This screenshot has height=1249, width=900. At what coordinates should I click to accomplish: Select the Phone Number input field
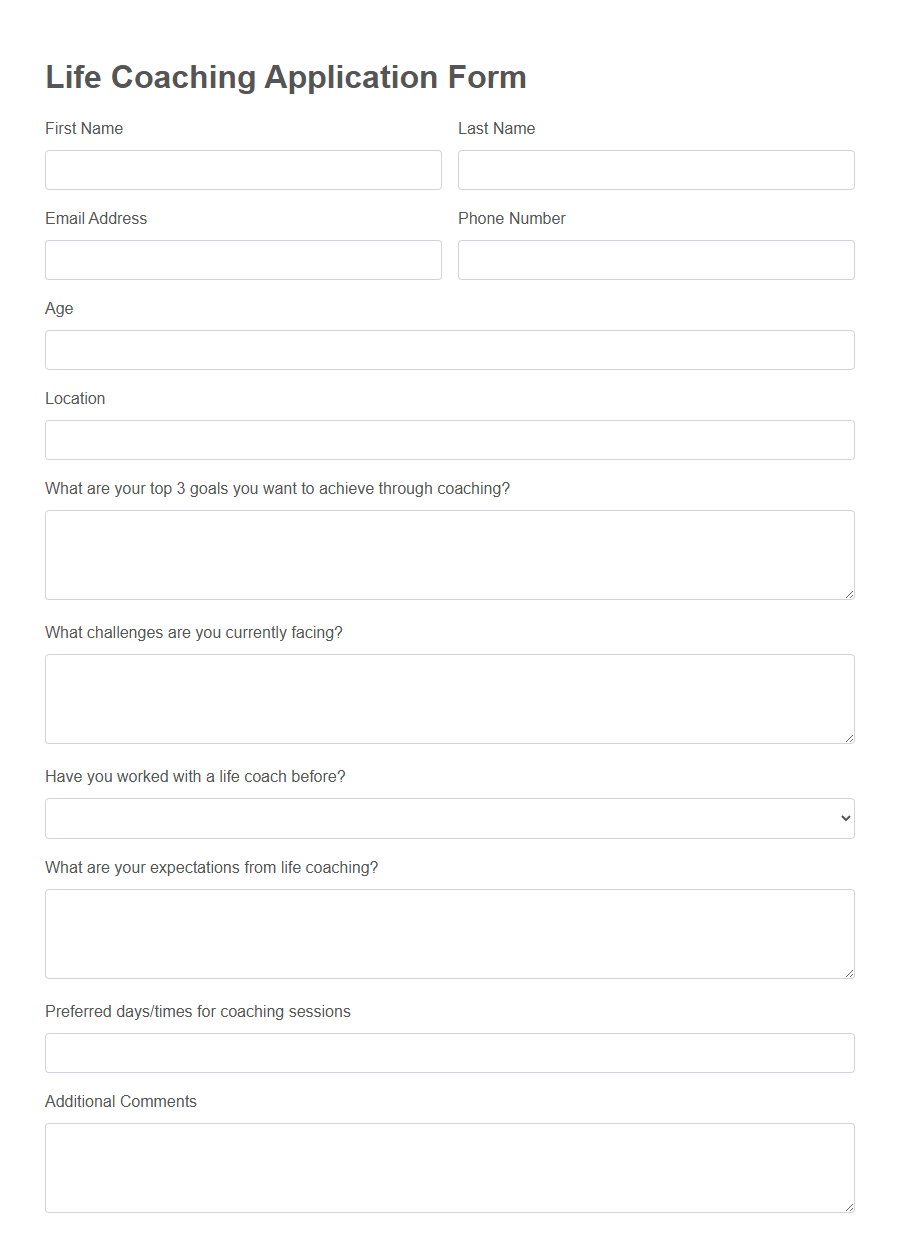coord(656,259)
